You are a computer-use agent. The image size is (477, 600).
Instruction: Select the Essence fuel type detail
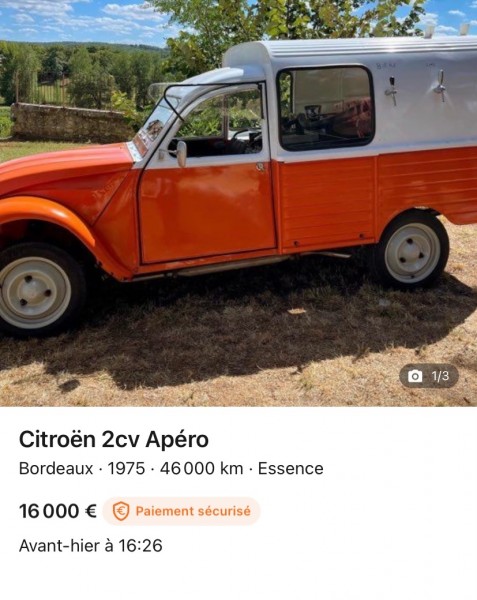pos(291,468)
